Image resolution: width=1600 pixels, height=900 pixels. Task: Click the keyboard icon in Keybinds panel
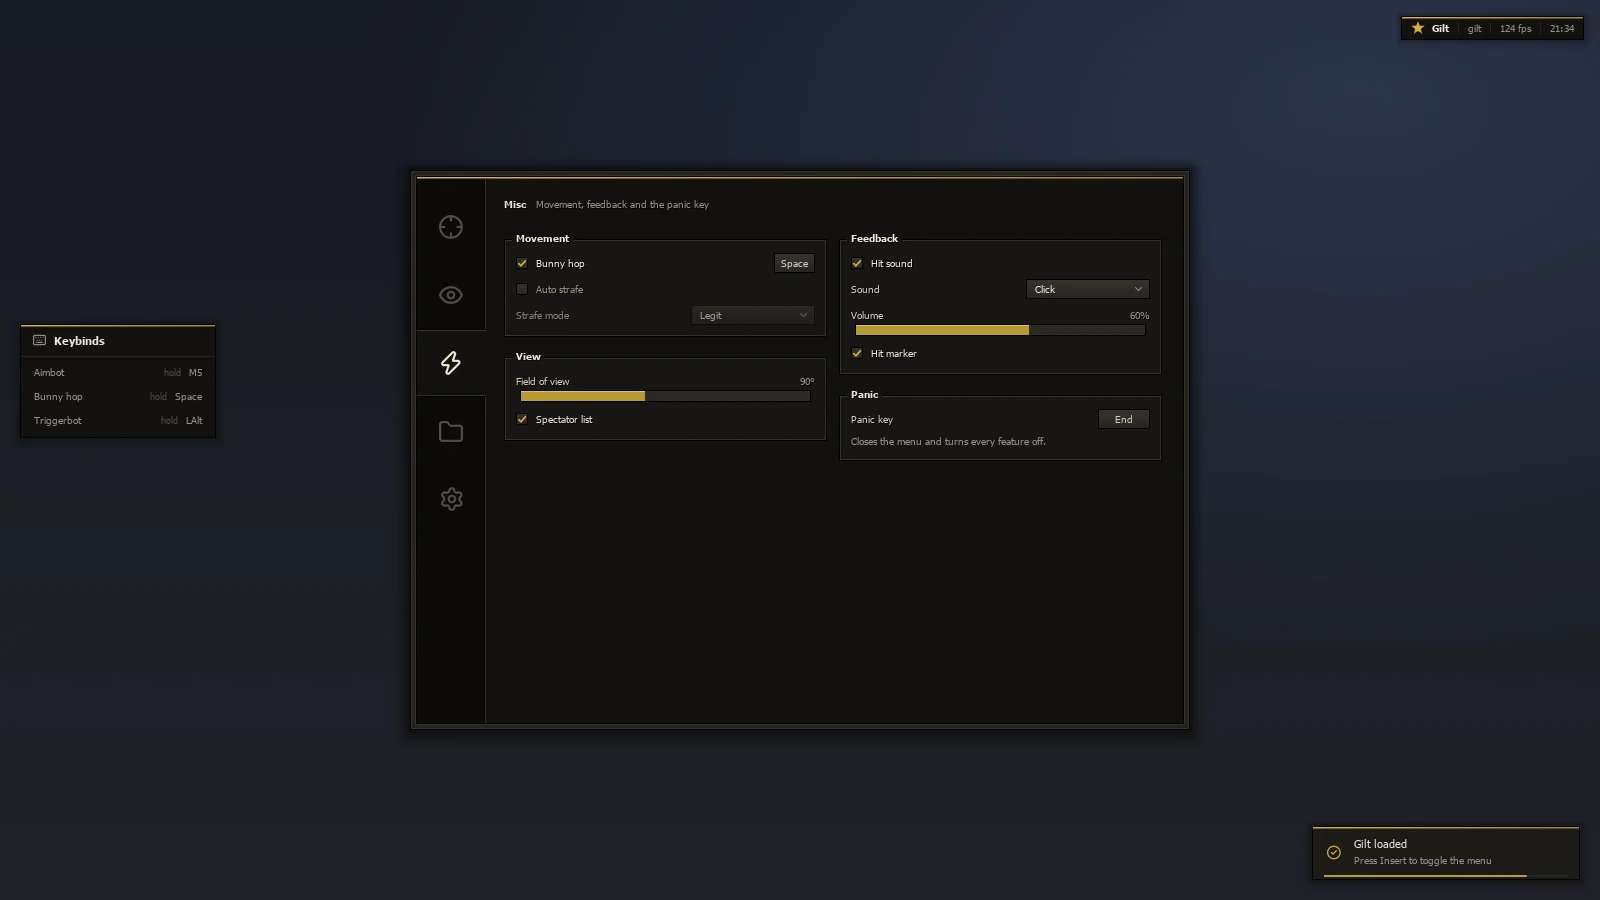pos(40,340)
